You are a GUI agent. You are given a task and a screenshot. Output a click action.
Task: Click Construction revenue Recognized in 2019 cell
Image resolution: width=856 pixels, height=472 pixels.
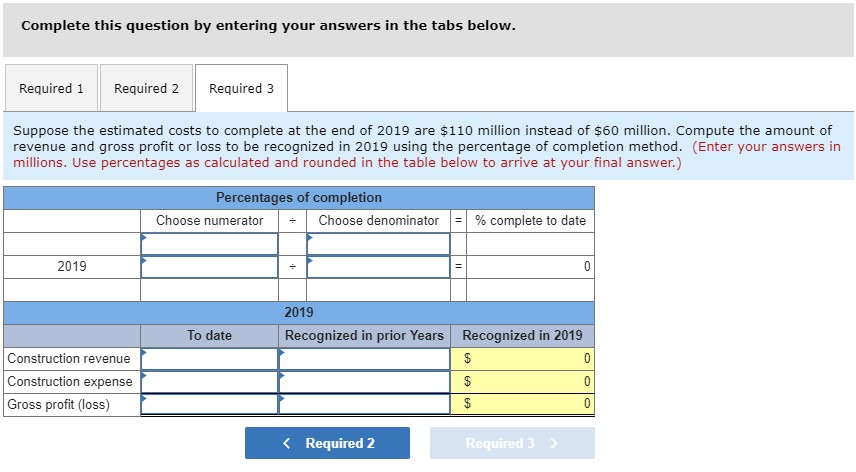click(x=530, y=359)
